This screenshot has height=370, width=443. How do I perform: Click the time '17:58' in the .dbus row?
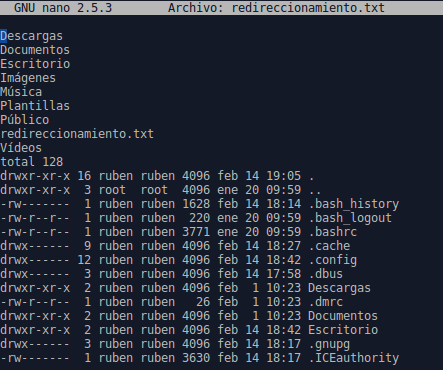pyautogui.click(x=284, y=274)
